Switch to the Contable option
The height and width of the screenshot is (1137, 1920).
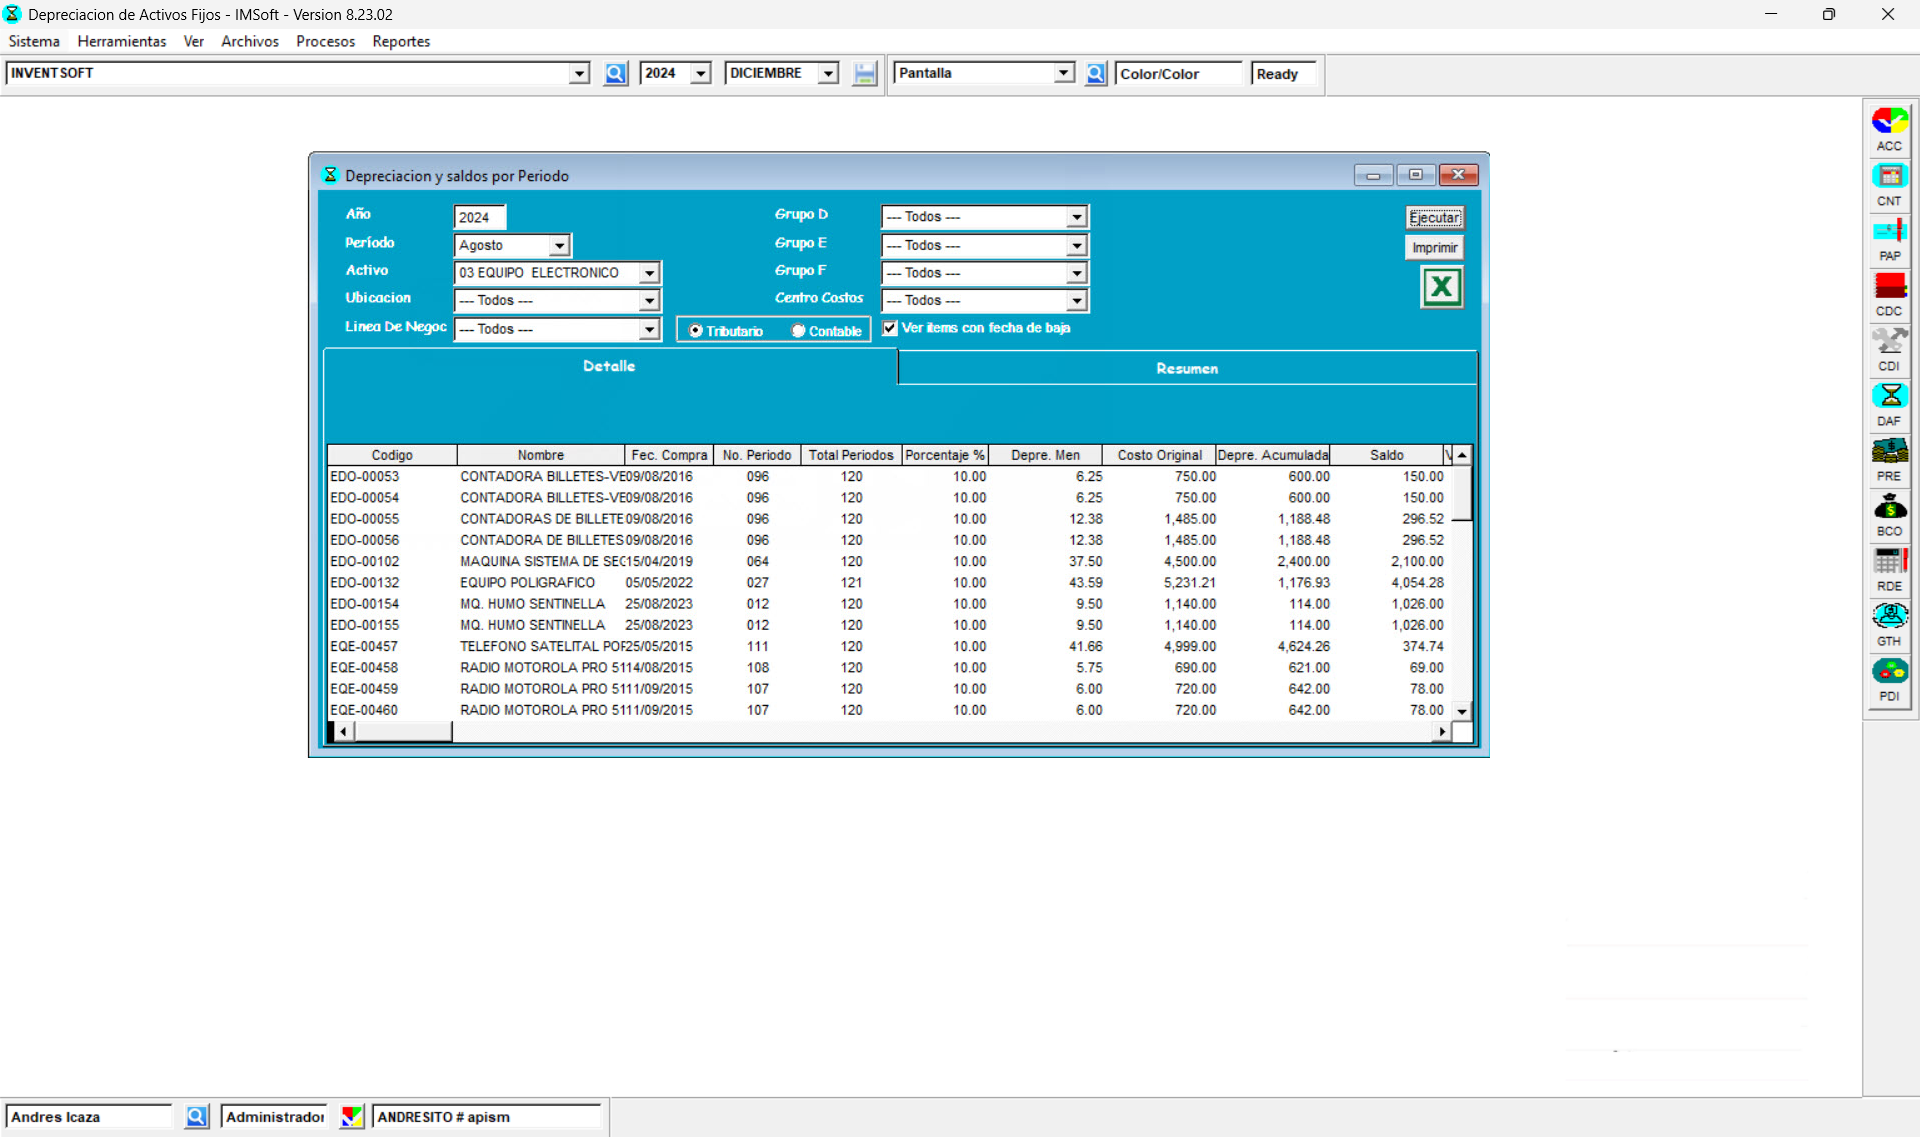pyautogui.click(x=797, y=330)
